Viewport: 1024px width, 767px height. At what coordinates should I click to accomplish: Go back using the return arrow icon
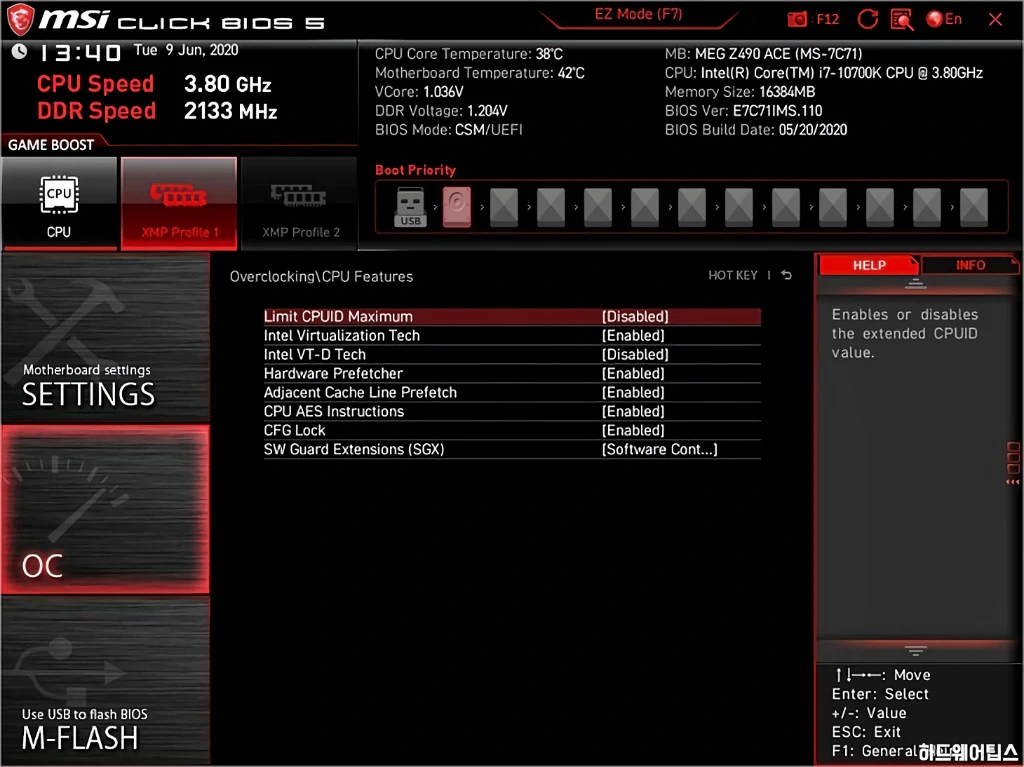(x=786, y=275)
